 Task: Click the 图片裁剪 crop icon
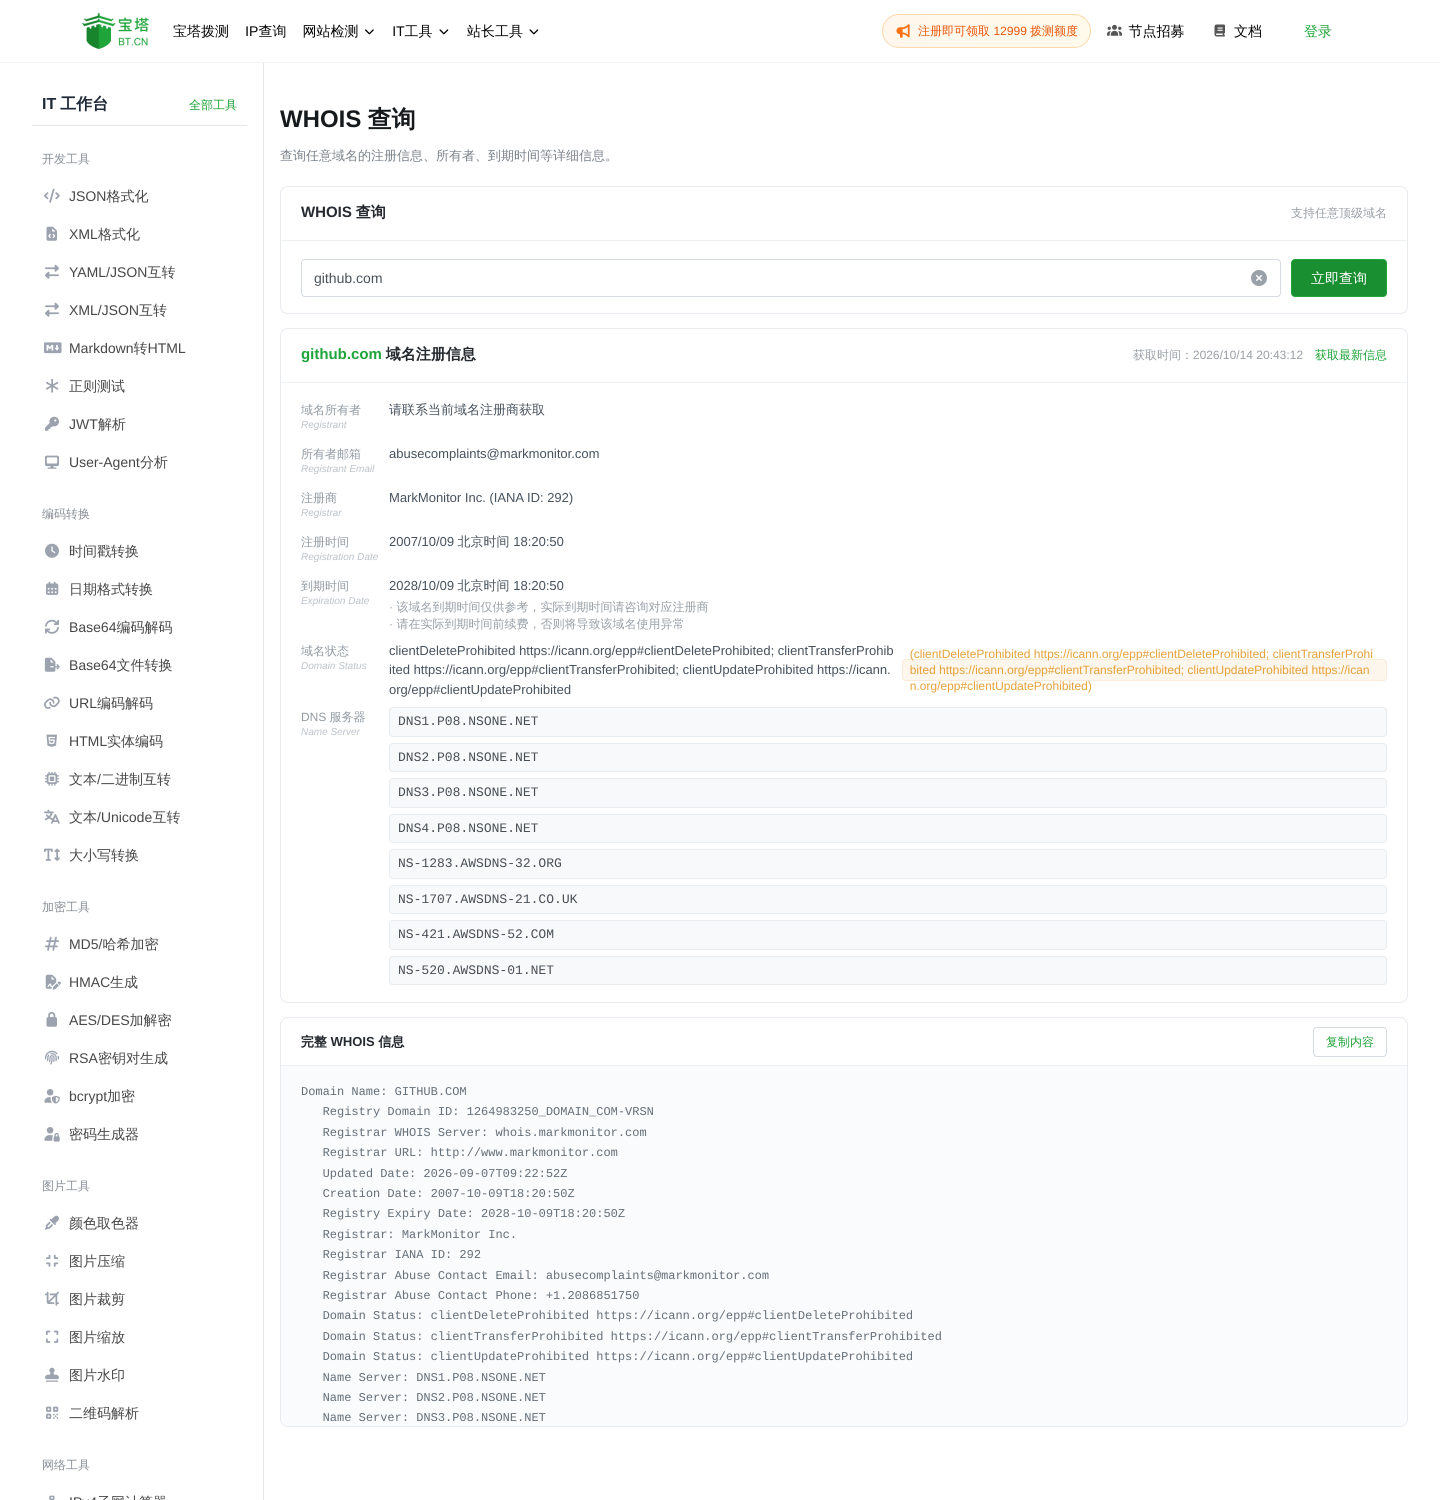coord(52,1299)
